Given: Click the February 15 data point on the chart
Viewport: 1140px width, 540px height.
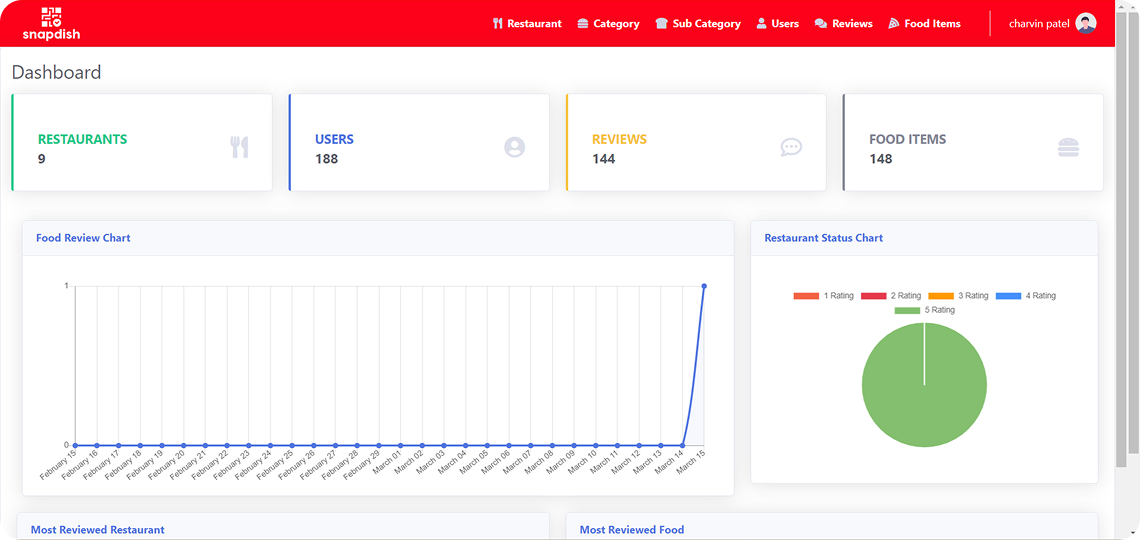Looking at the screenshot, I should coord(75,445).
